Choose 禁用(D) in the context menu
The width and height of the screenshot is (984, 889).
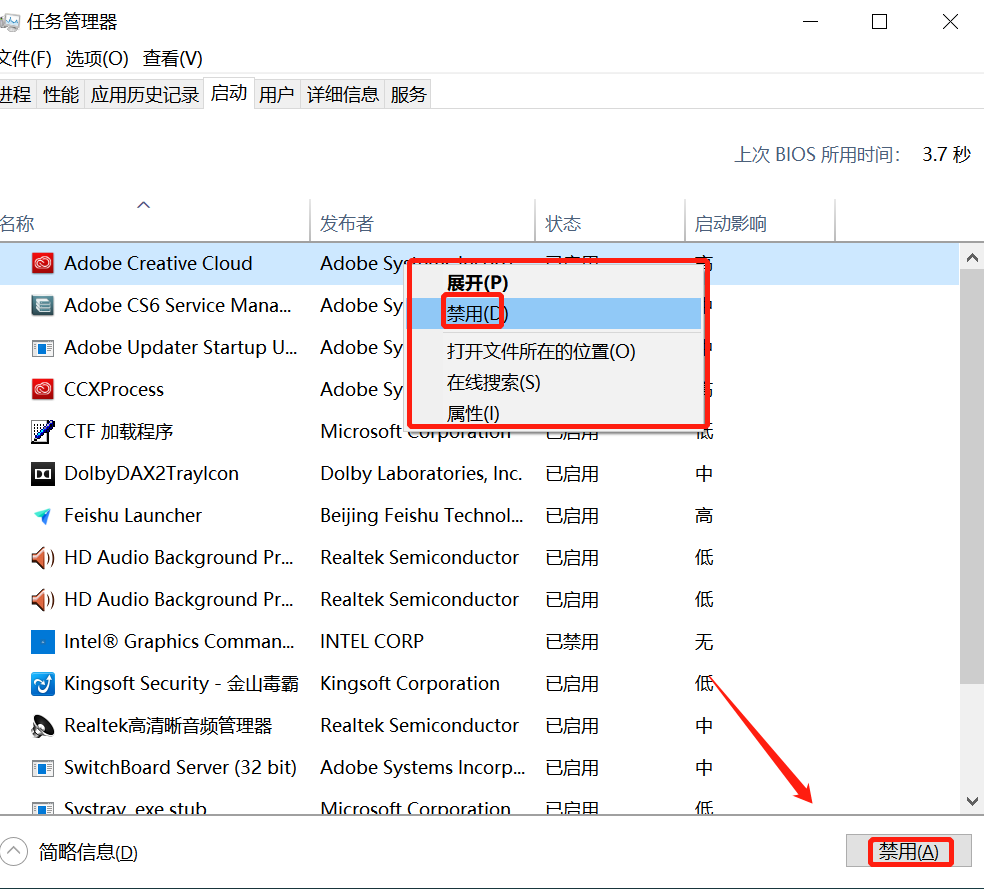(x=477, y=314)
